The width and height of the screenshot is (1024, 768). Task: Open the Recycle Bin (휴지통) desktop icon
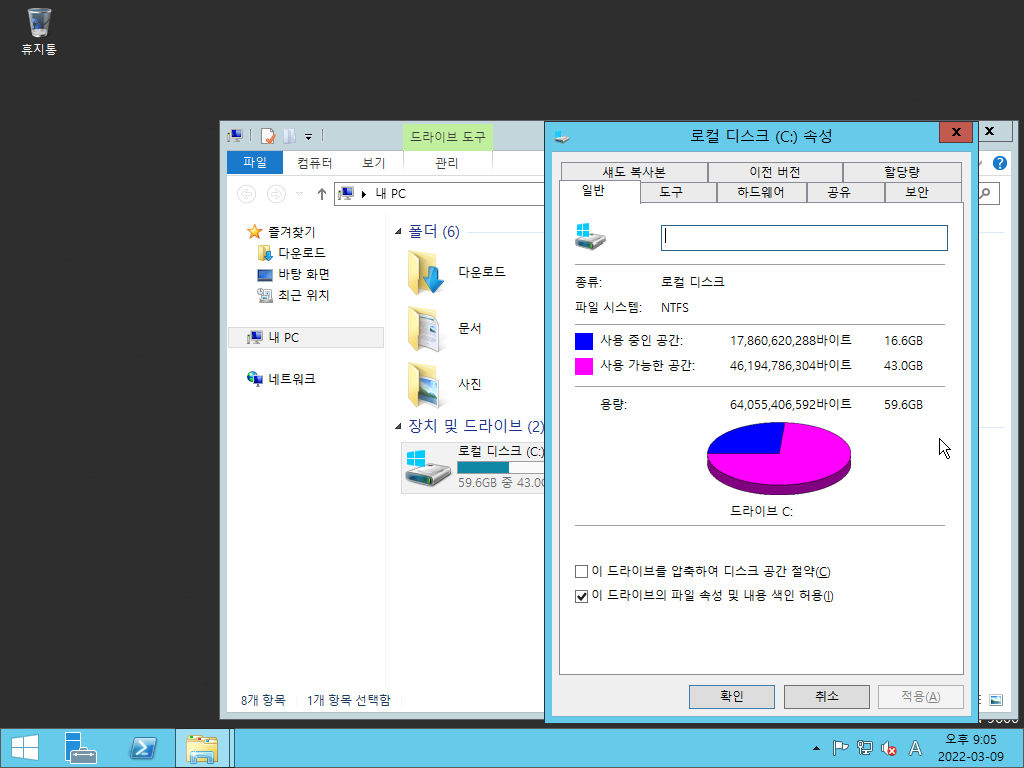pos(39,31)
